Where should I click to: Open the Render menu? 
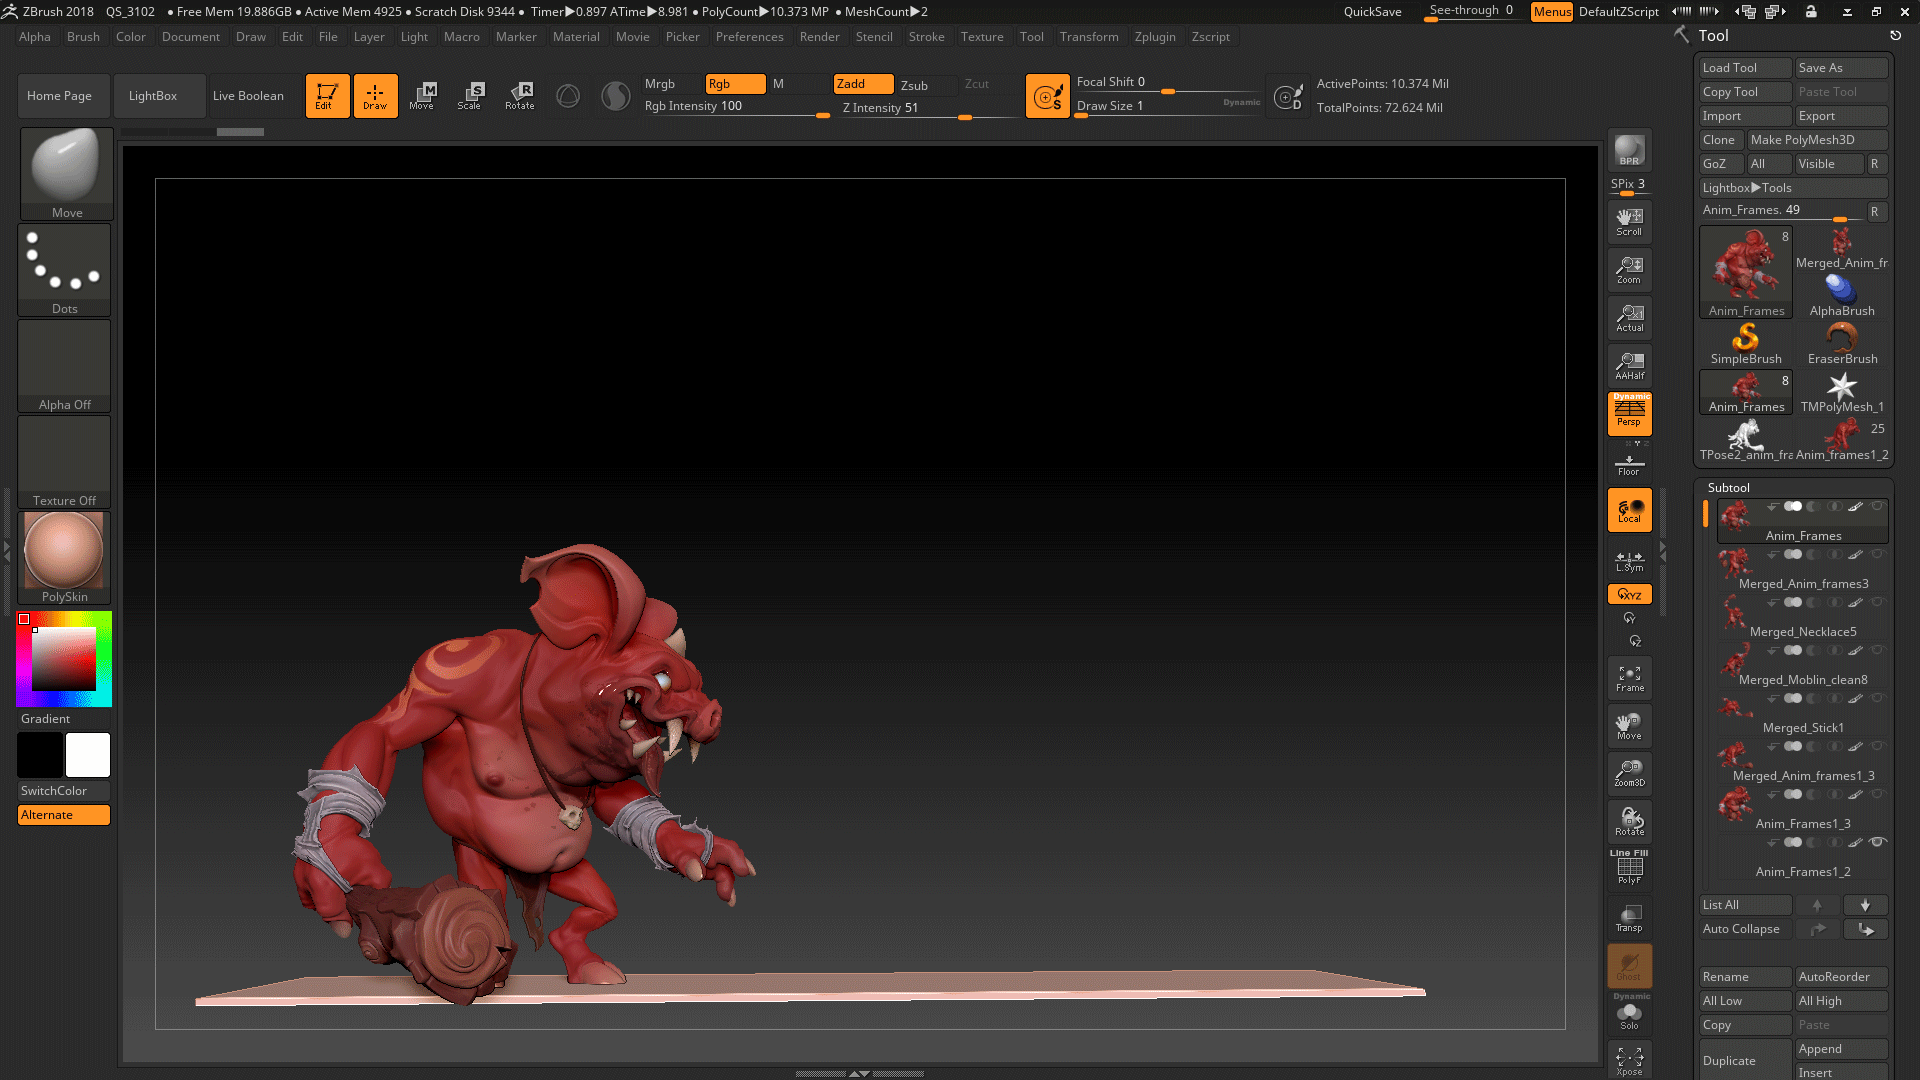point(819,37)
